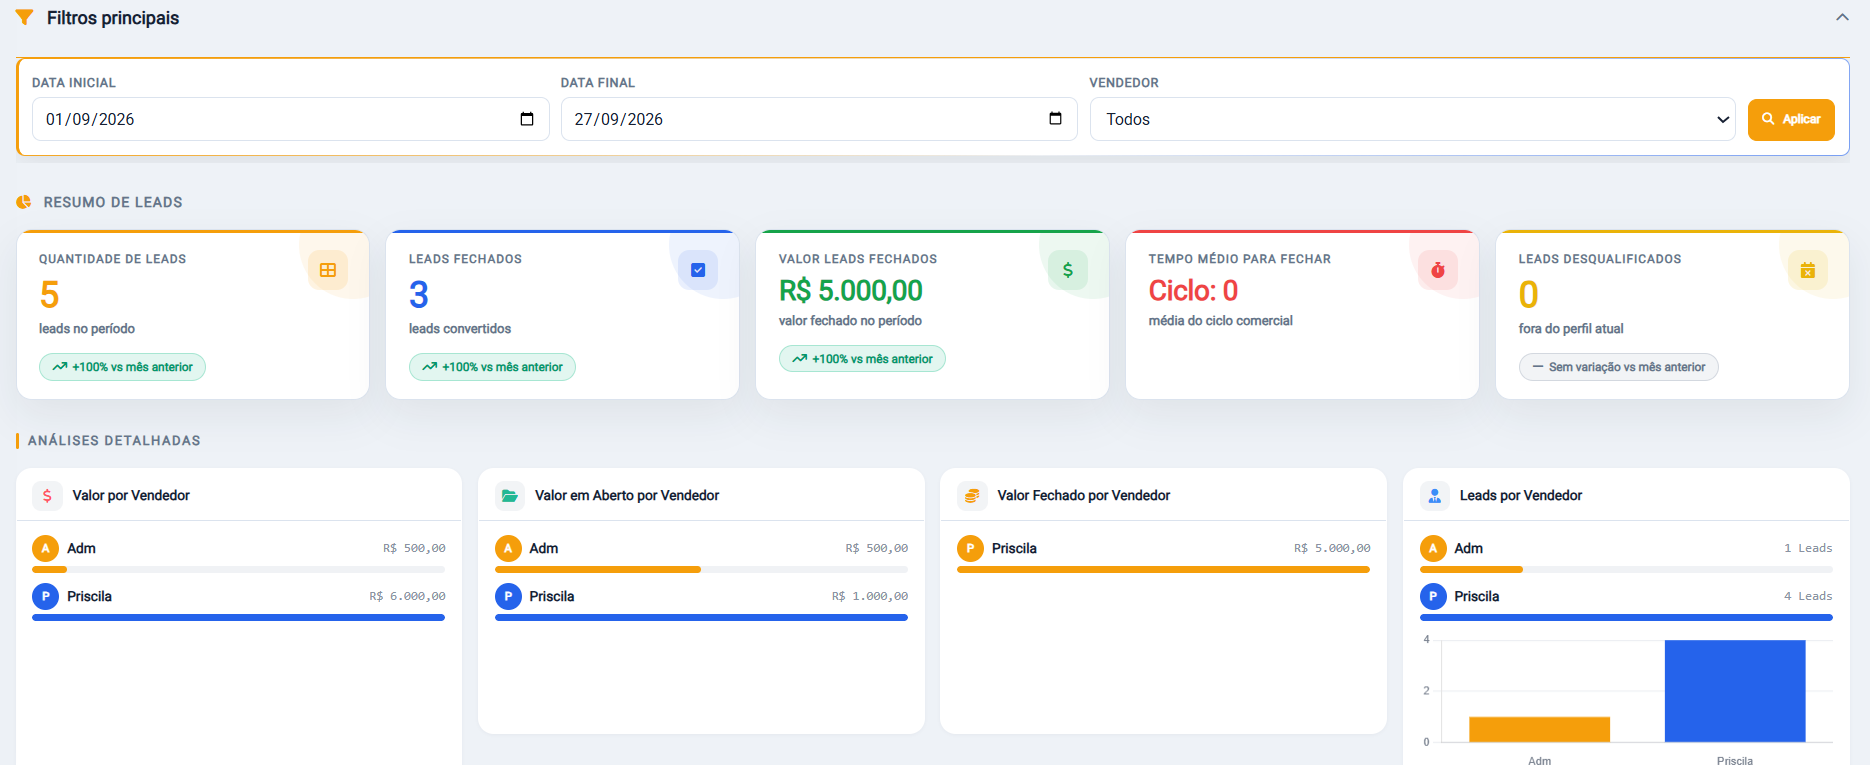The height and width of the screenshot is (765, 1870).
Task: Click Adm avatar in Leads por Vendedor
Action: pos(1433,548)
